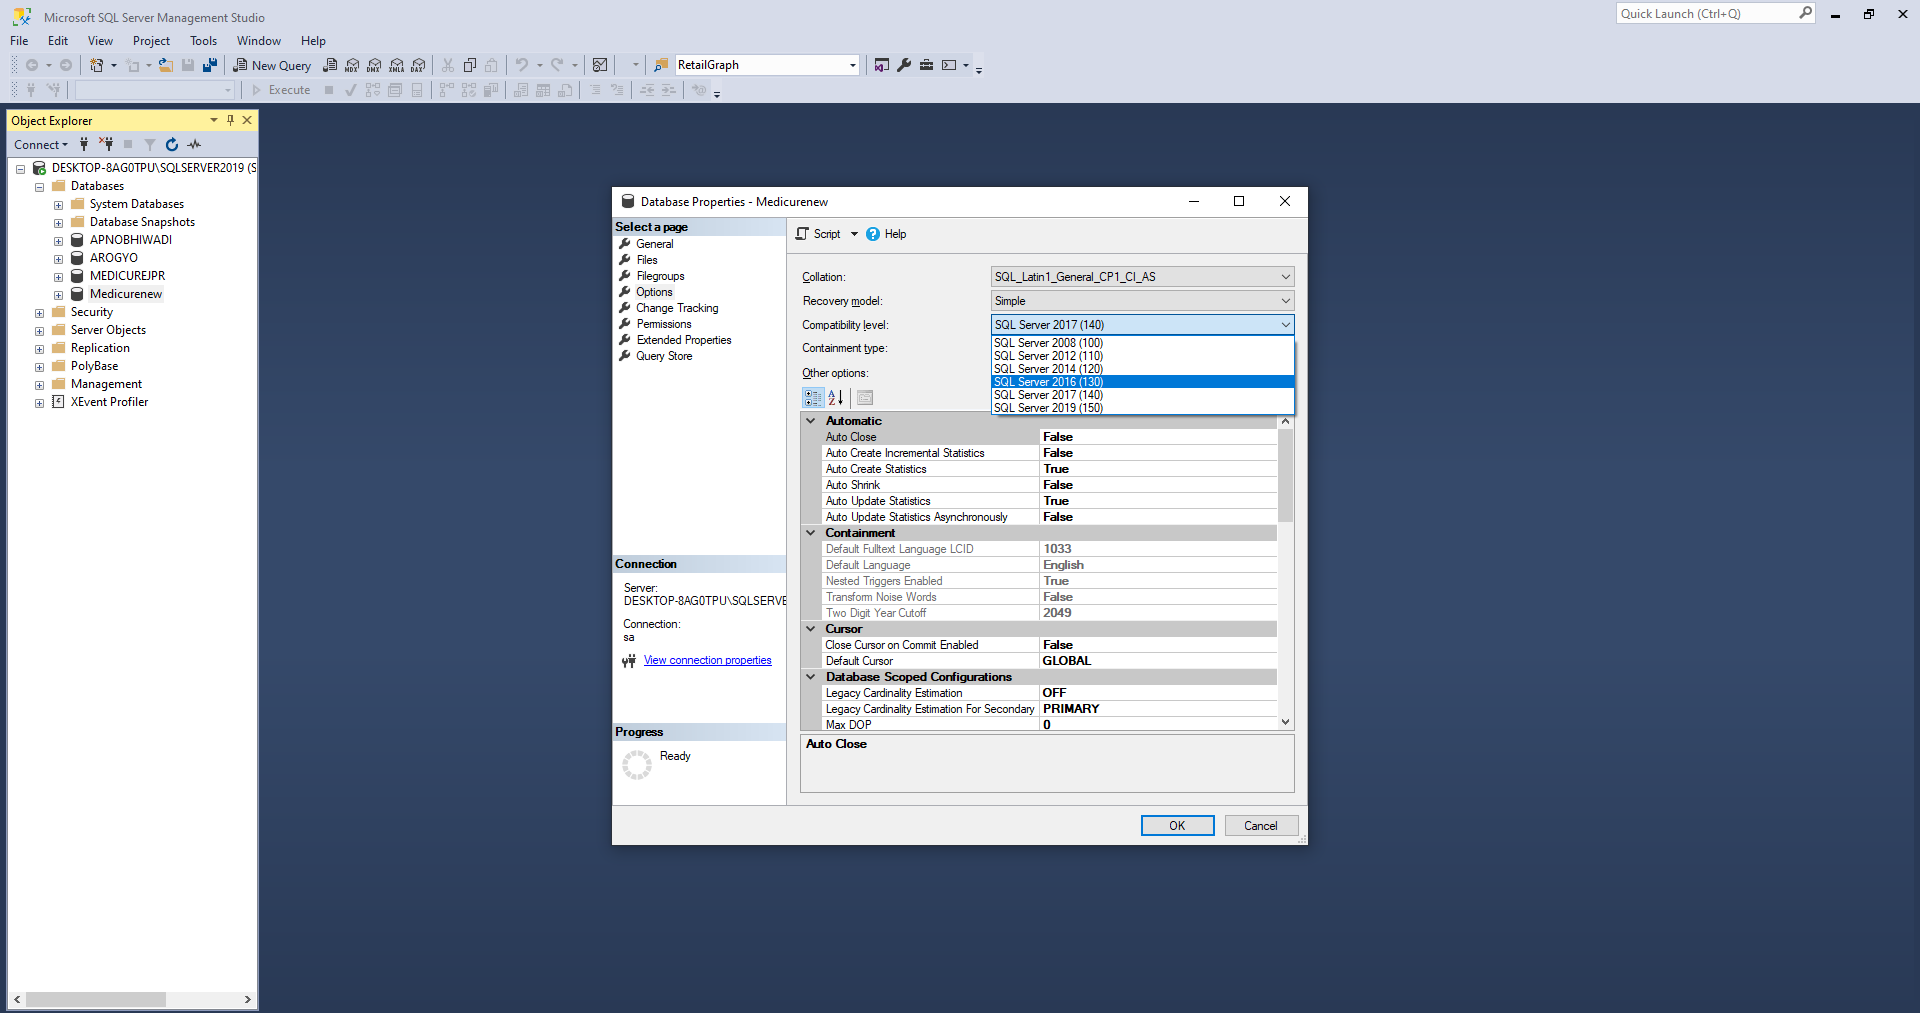Screen dimensions: 1920x1013
Task: Close the Object Explorer panel
Action: [247, 120]
